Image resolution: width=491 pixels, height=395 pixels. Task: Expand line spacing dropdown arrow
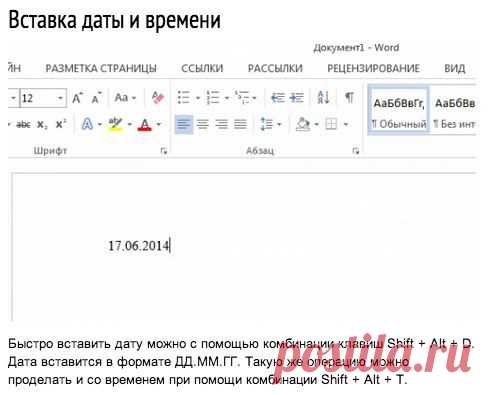[279, 125]
